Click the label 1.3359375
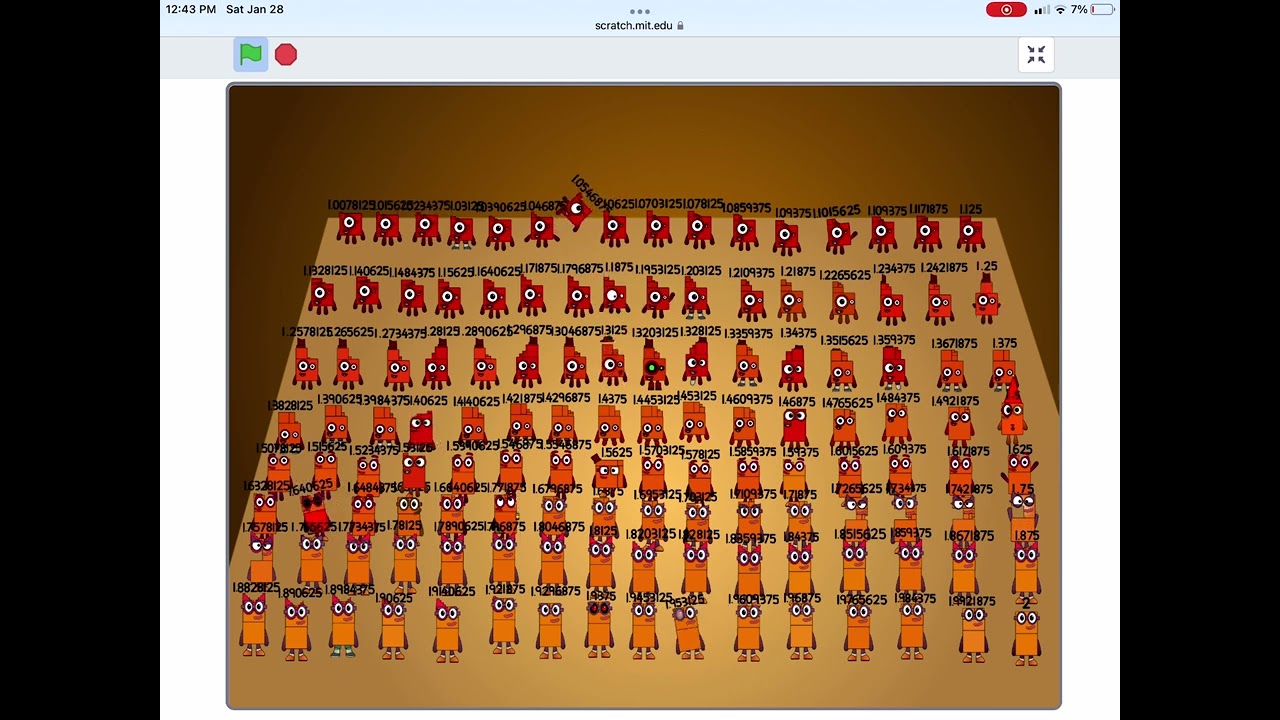The width and height of the screenshot is (1280, 720). [748, 334]
